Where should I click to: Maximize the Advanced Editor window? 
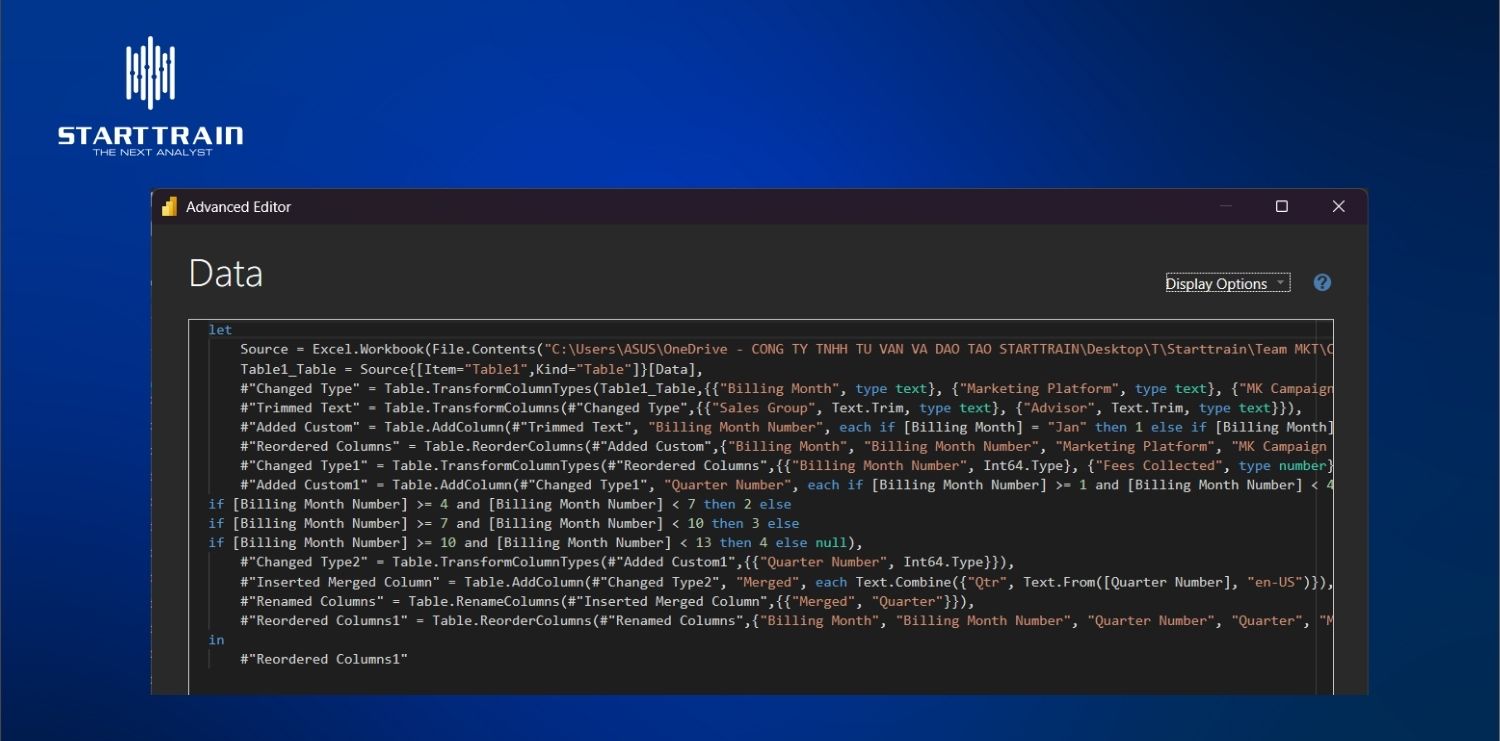pyautogui.click(x=1282, y=206)
